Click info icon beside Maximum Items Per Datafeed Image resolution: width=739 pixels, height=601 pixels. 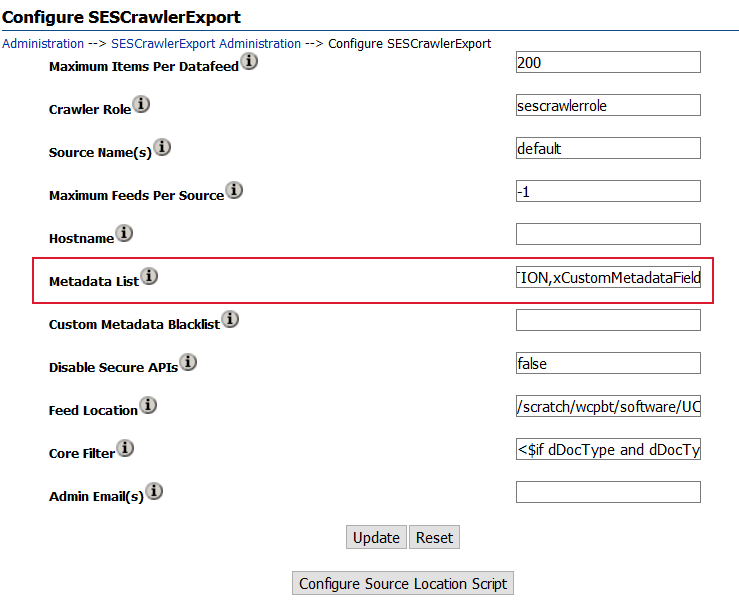click(249, 61)
